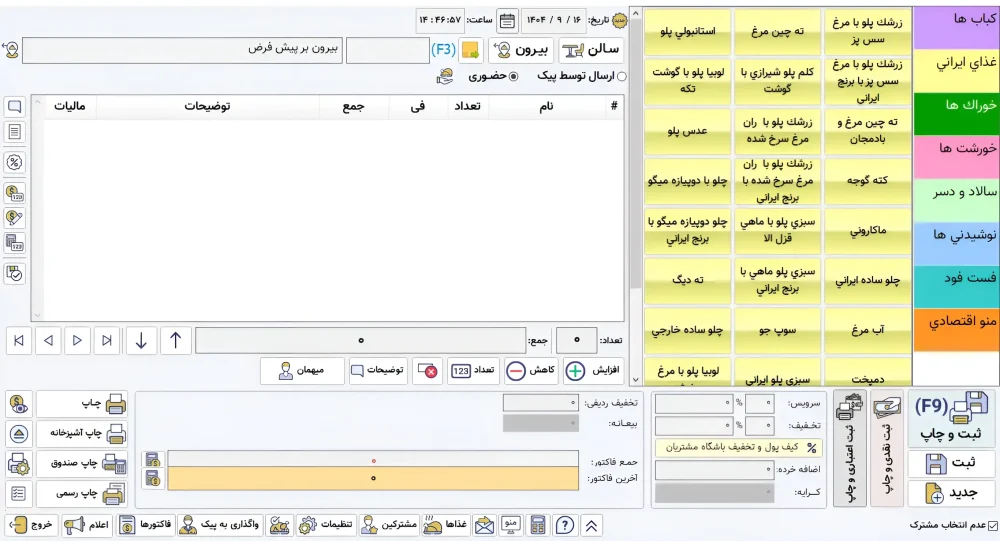Open مشترکین customers button
The image size is (1000, 541).
tap(389, 525)
